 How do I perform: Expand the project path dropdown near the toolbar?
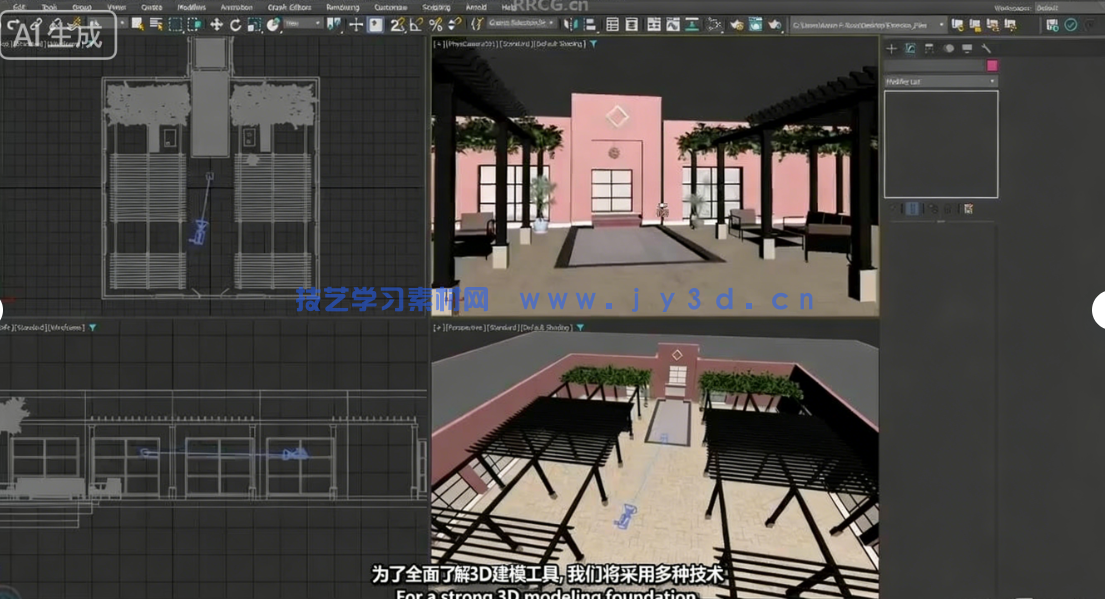click(941, 25)
